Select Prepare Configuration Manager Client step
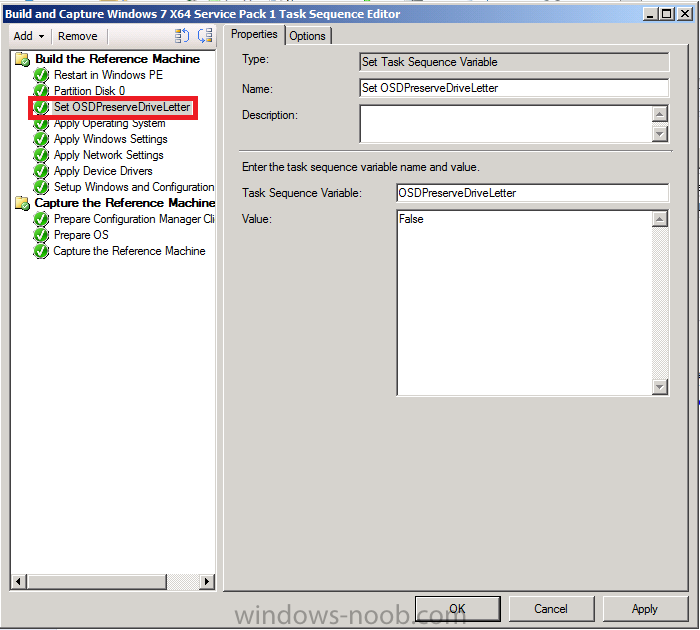The width and height of the screenshot is (700, 630). click(x=134, y=219)
